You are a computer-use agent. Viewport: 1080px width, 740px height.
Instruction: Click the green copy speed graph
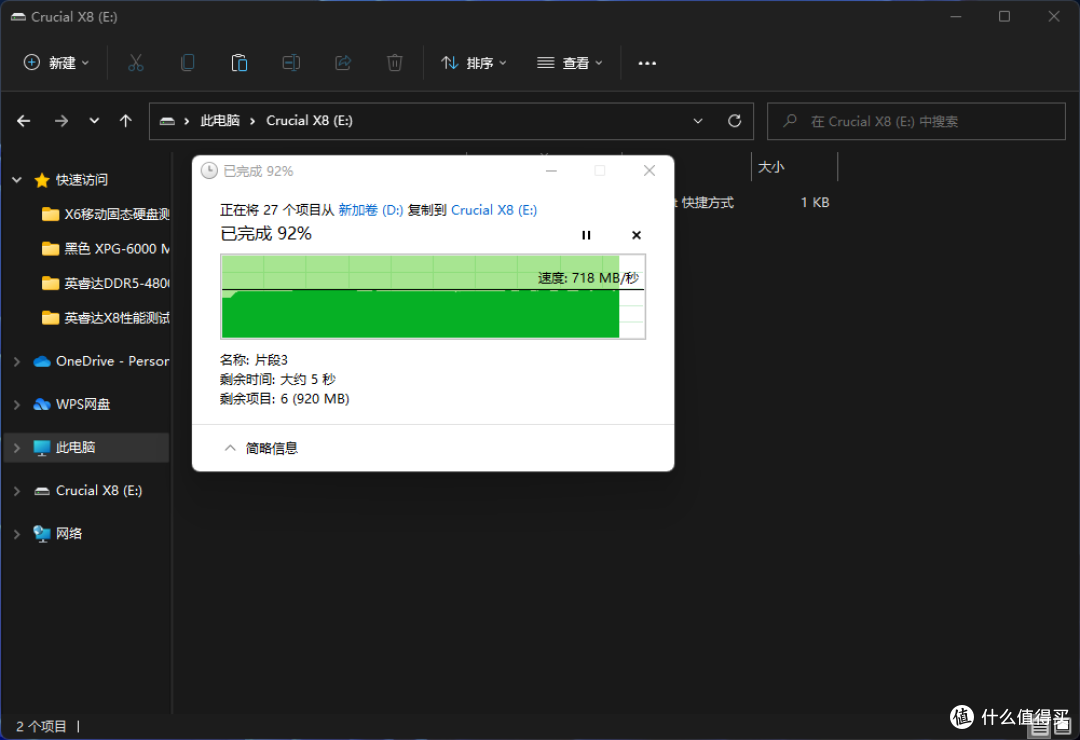(433, 297)
